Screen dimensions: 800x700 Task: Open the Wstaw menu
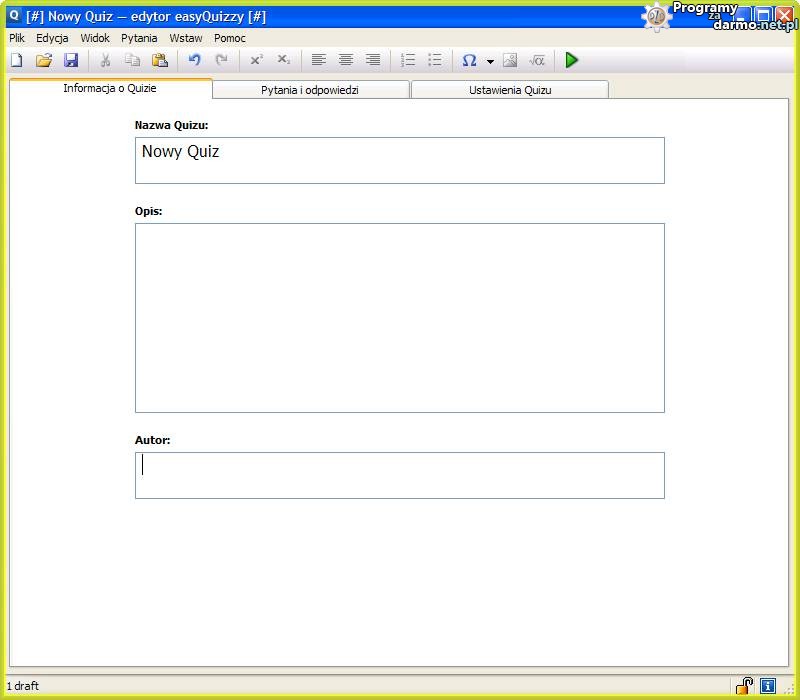coord(186,38)
